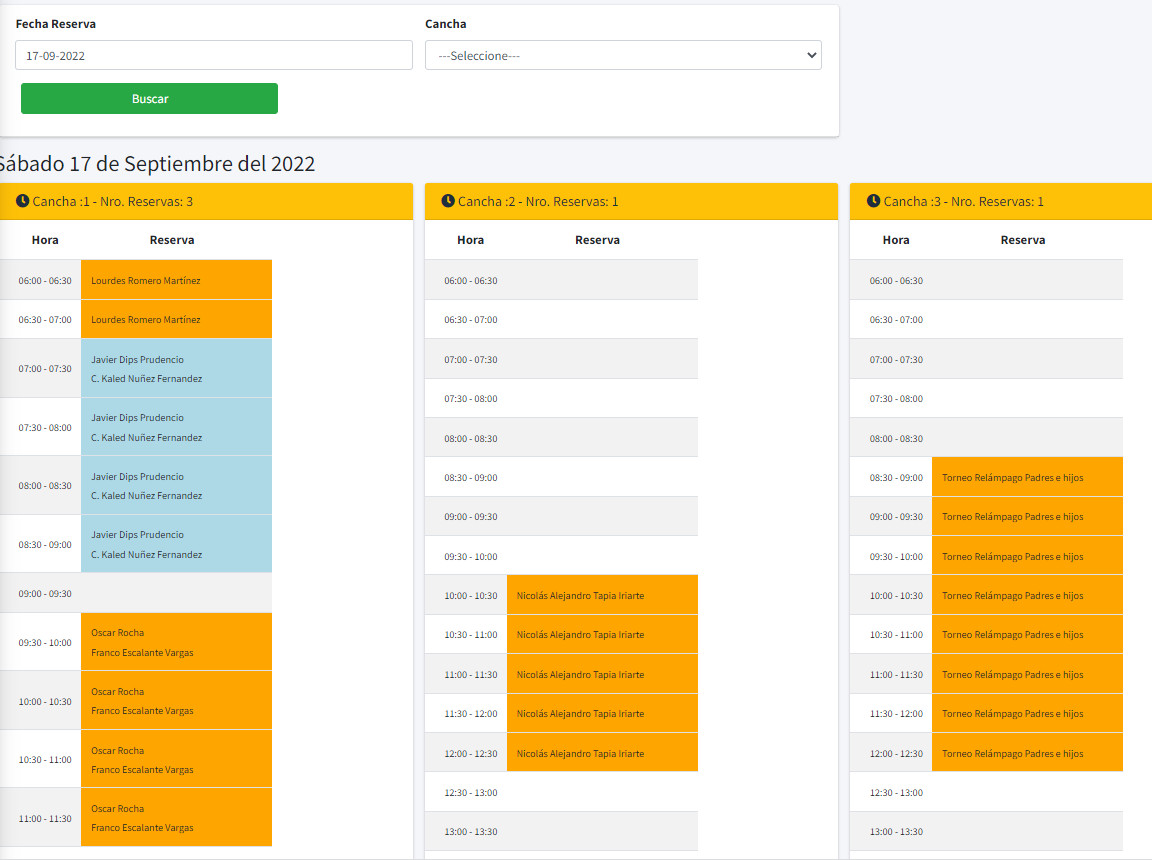The image size is (1152, 860).
Task: Select Oscar Rocha 09:30 reservation on Cancha 1
Action: point(176,642)
